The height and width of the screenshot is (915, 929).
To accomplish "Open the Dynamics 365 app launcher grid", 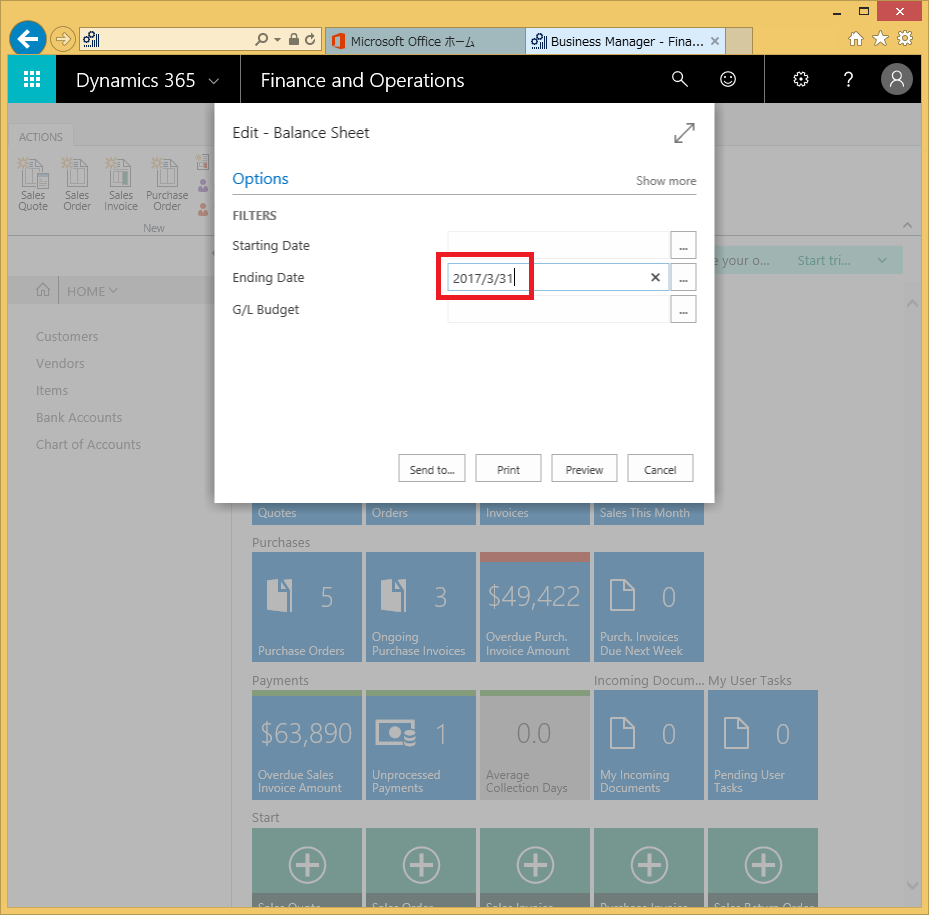I will [32, 79].
